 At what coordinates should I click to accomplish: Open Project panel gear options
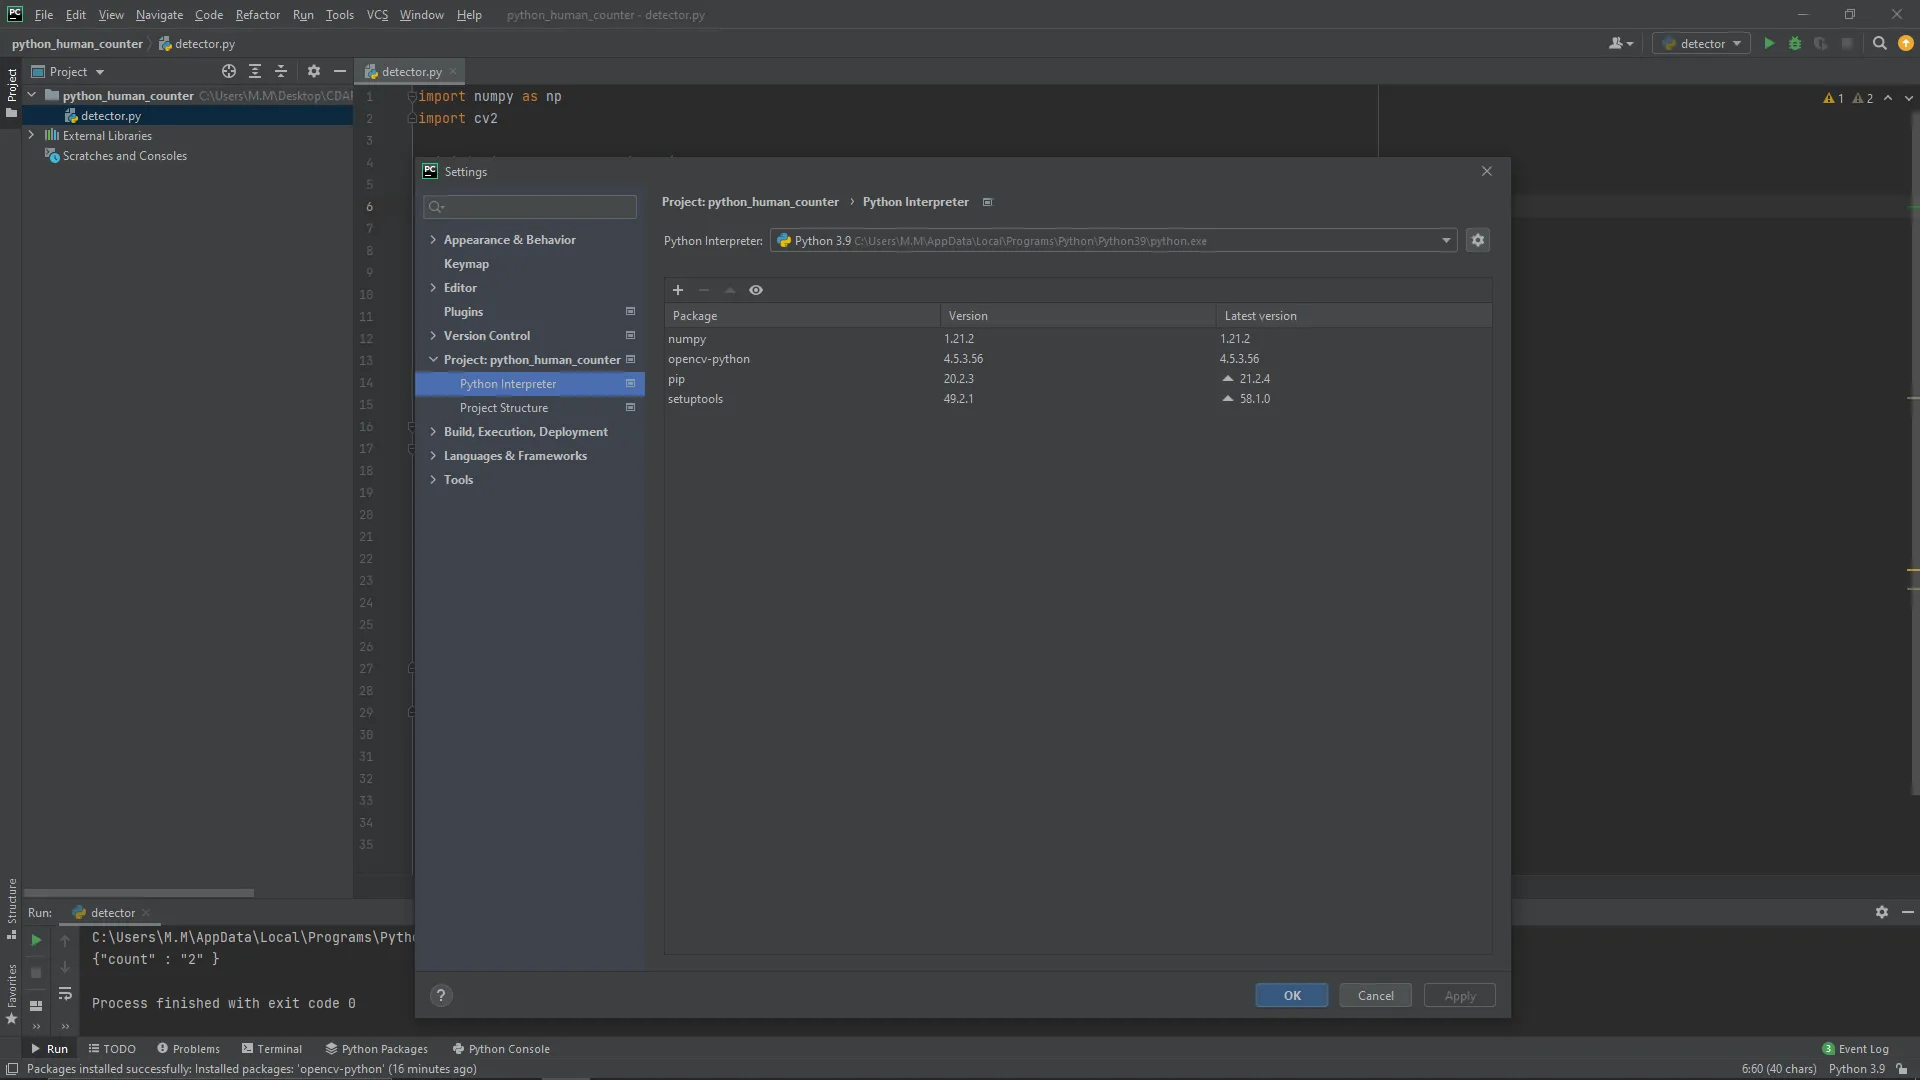pos(314,71)
